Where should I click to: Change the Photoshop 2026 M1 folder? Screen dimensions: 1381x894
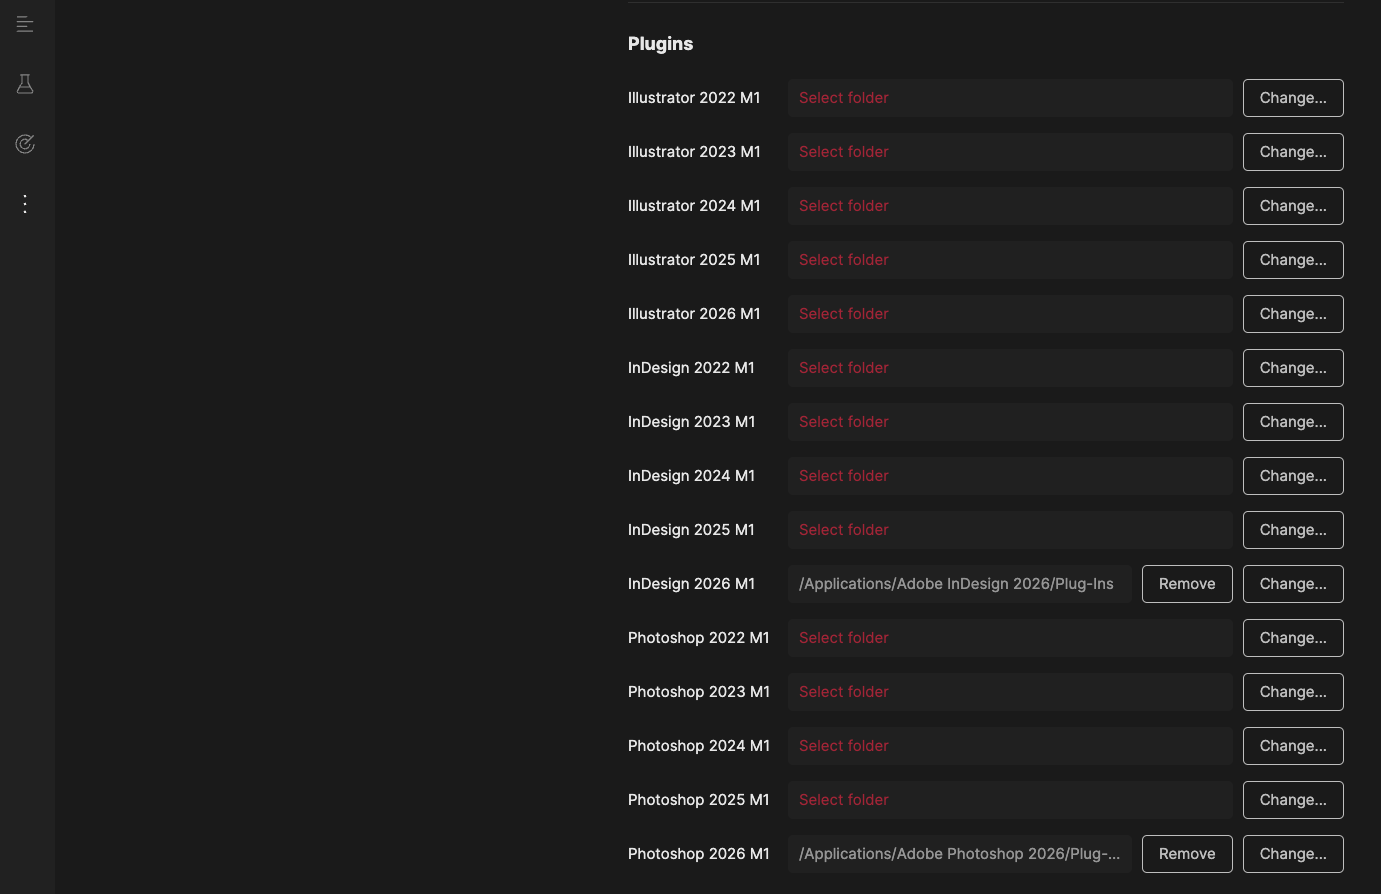[1292, 854]
